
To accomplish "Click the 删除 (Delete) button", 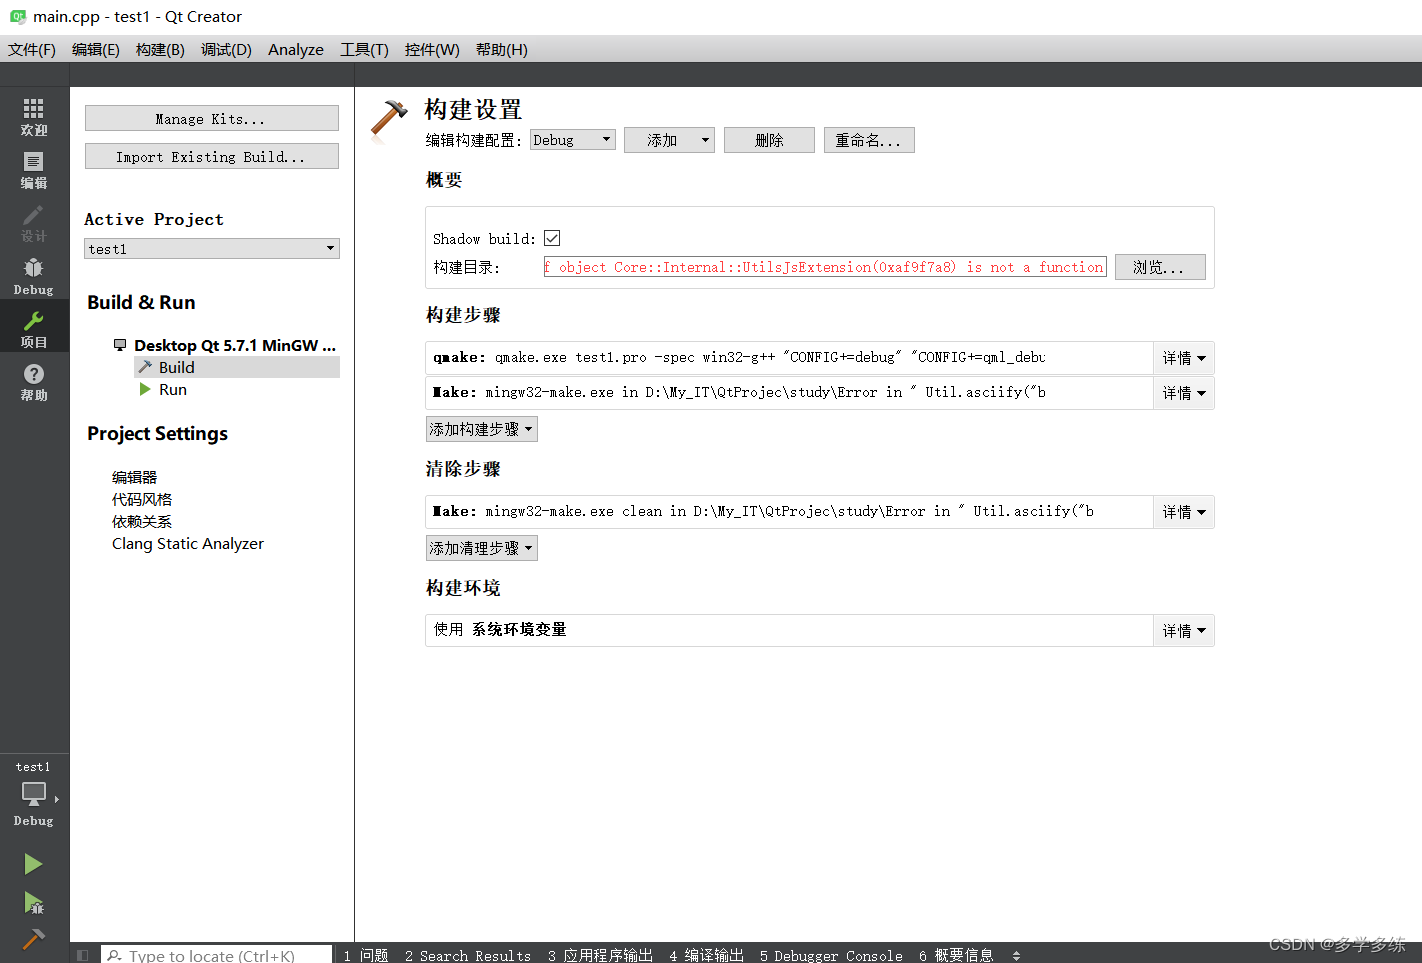I will 769,140.
